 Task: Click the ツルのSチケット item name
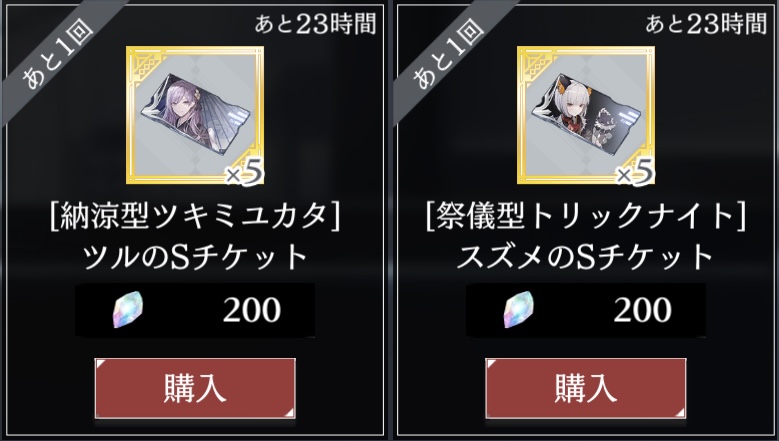click(195, 257)
